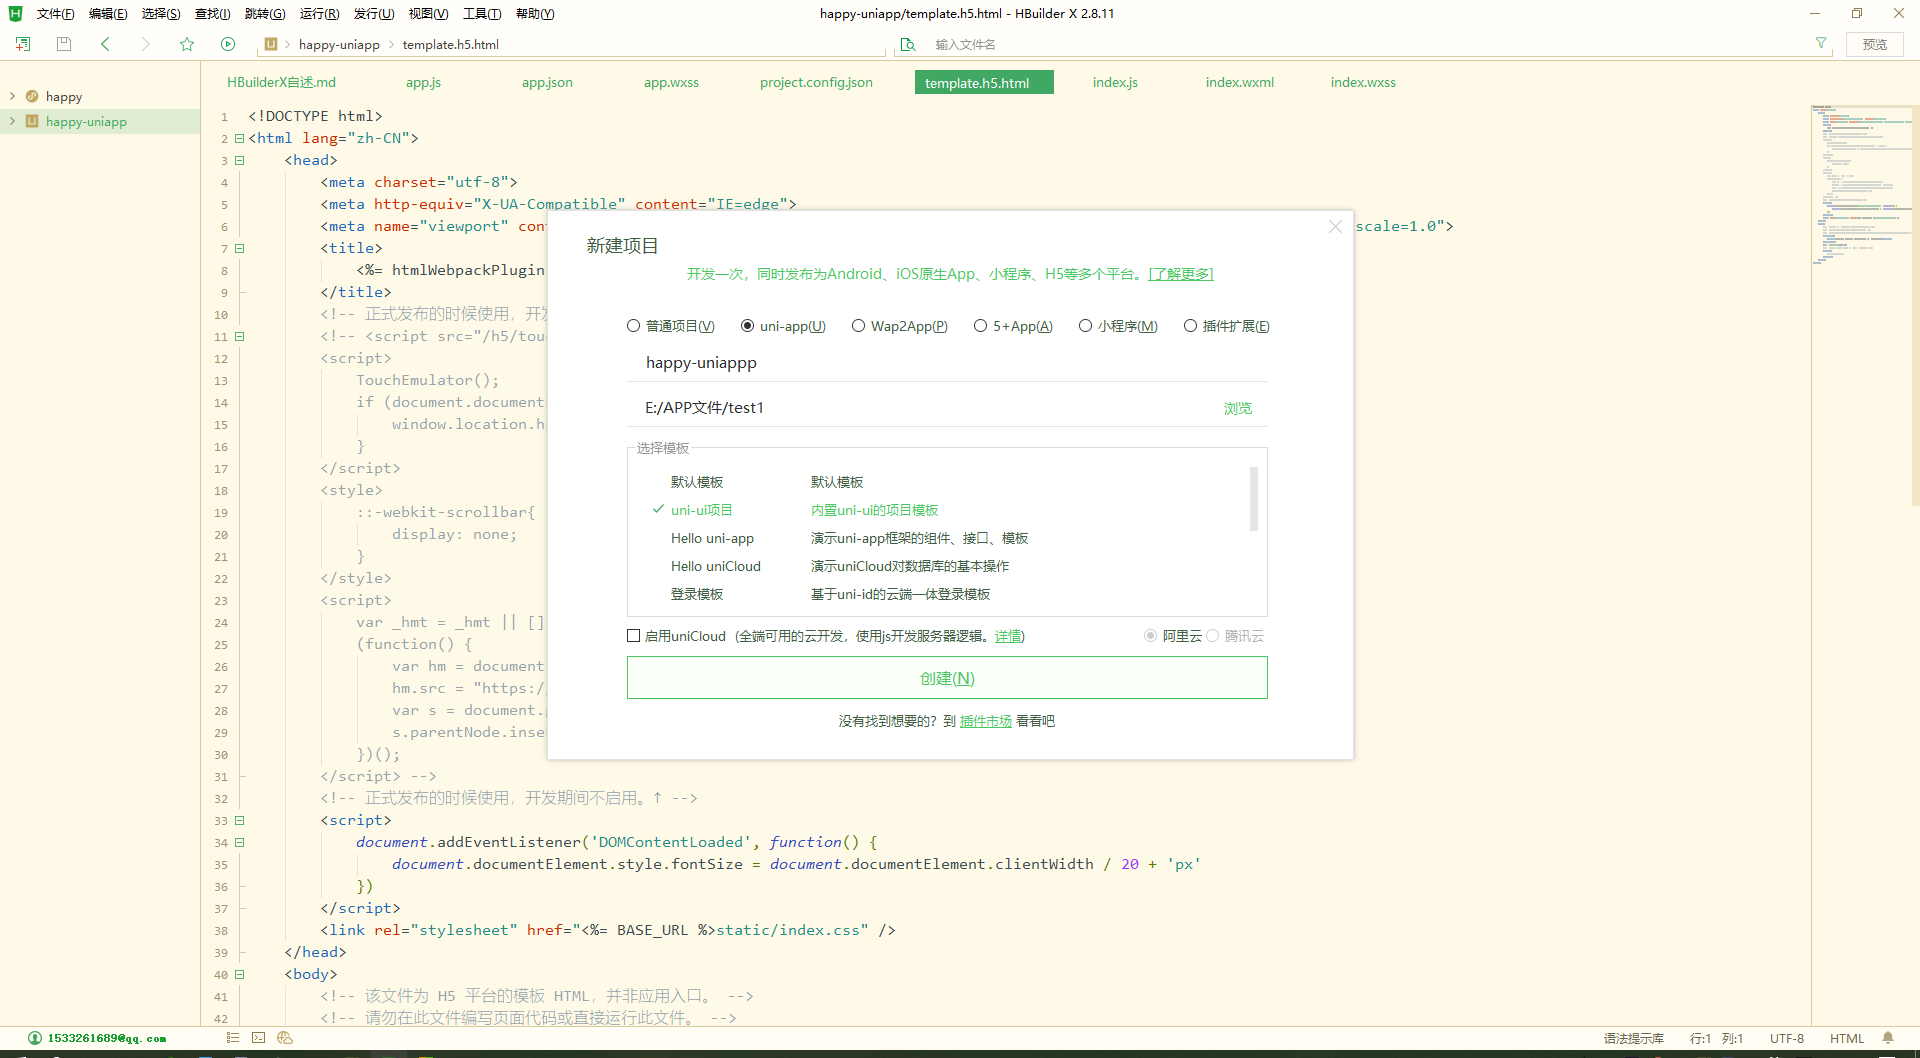Click the happy project folder icon
This screenshot has width=1920, height=1058.
pos(32,96)
